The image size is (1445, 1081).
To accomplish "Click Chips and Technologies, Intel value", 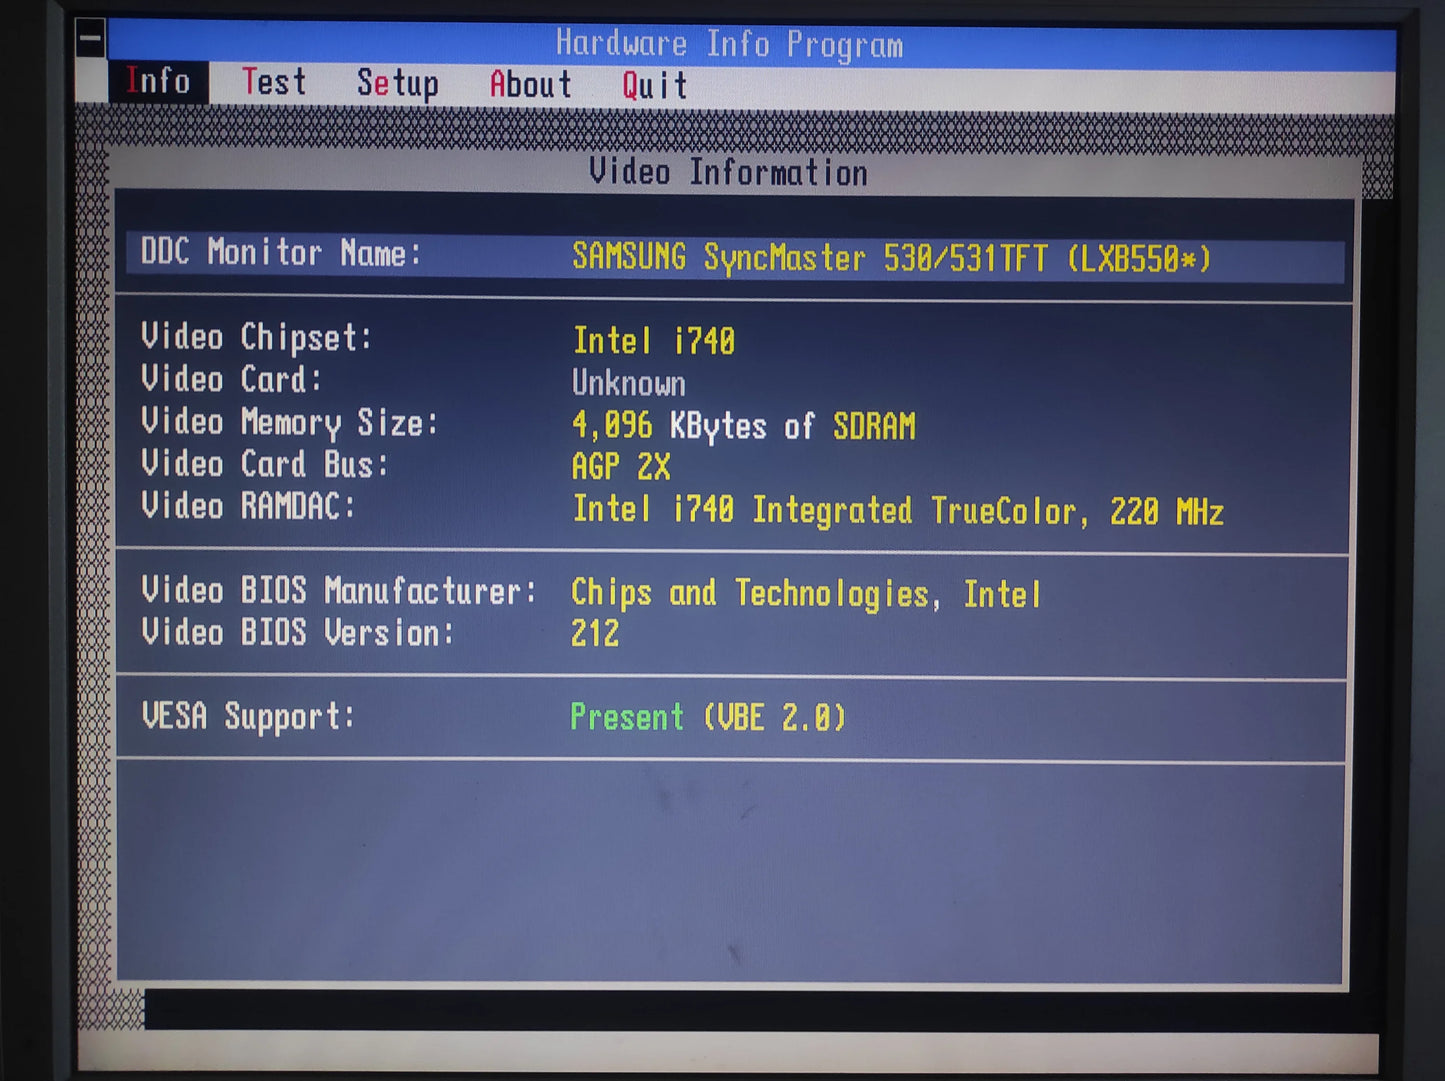I will pos(806,594).
